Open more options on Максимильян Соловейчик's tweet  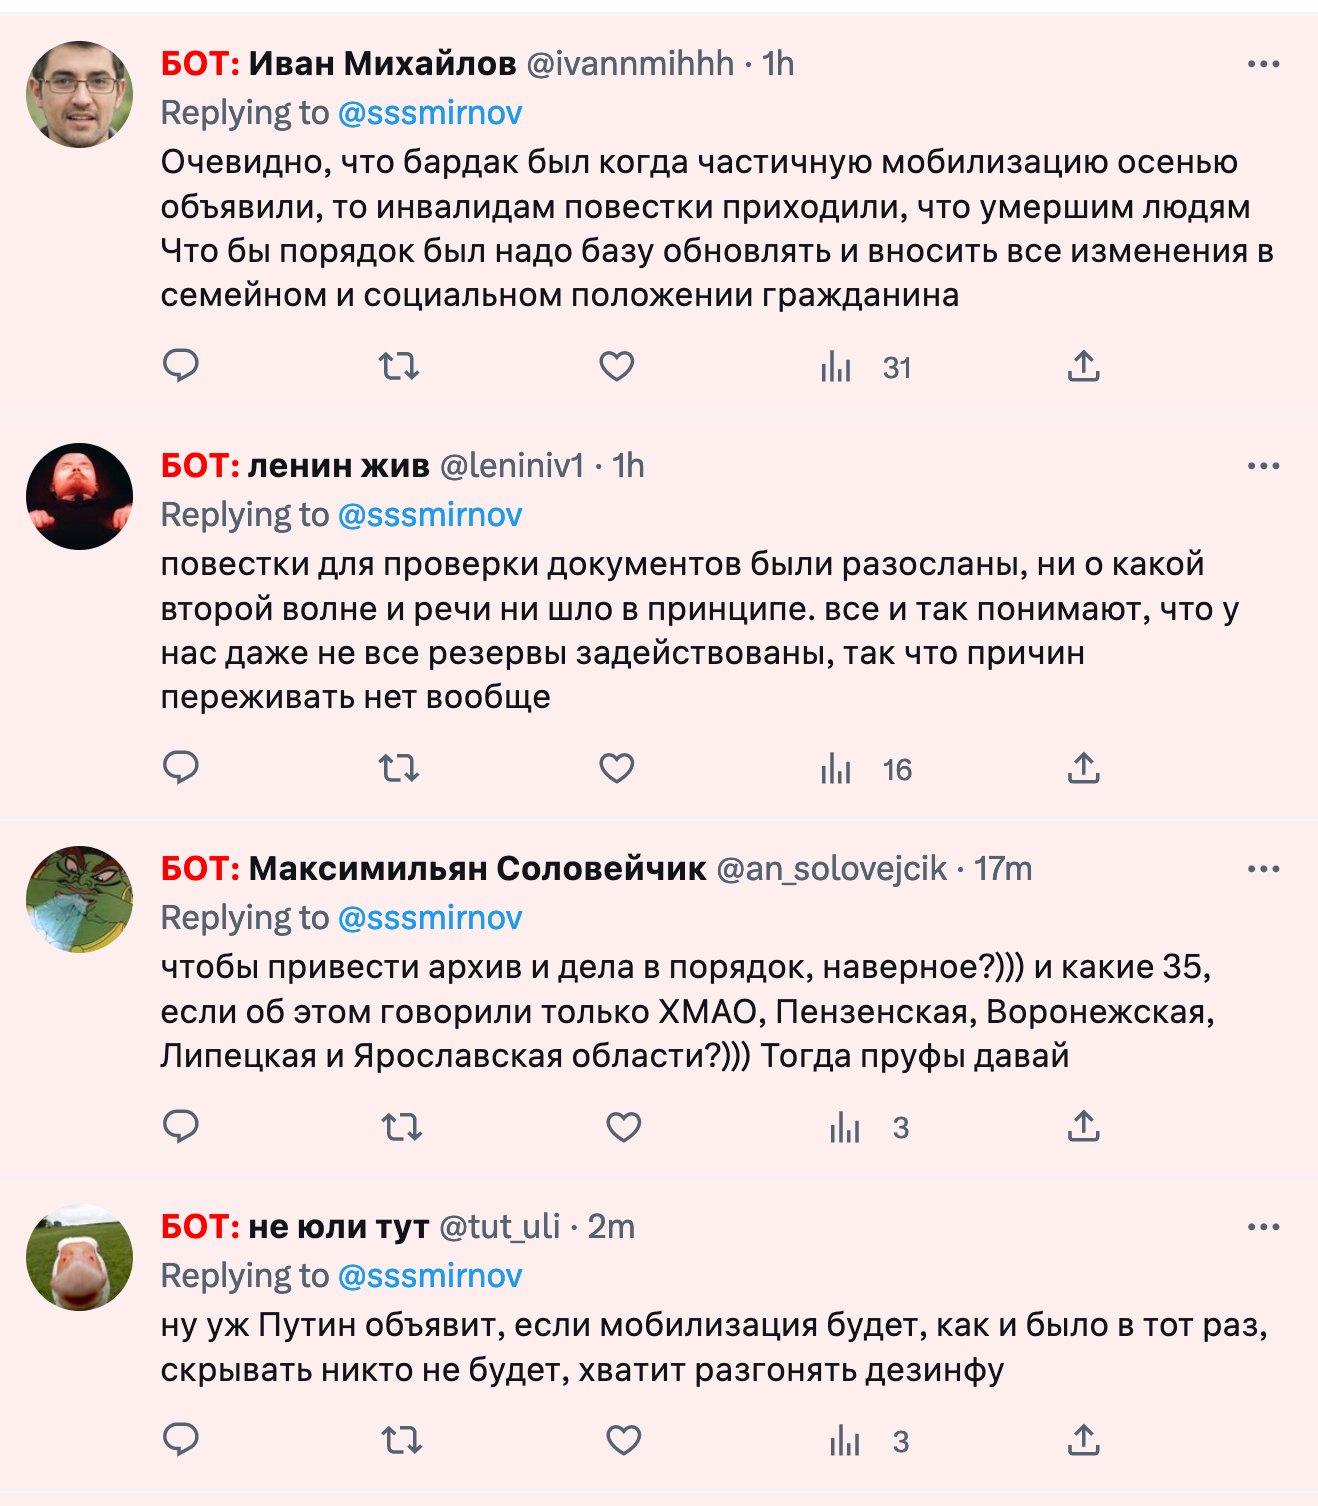1264,869
